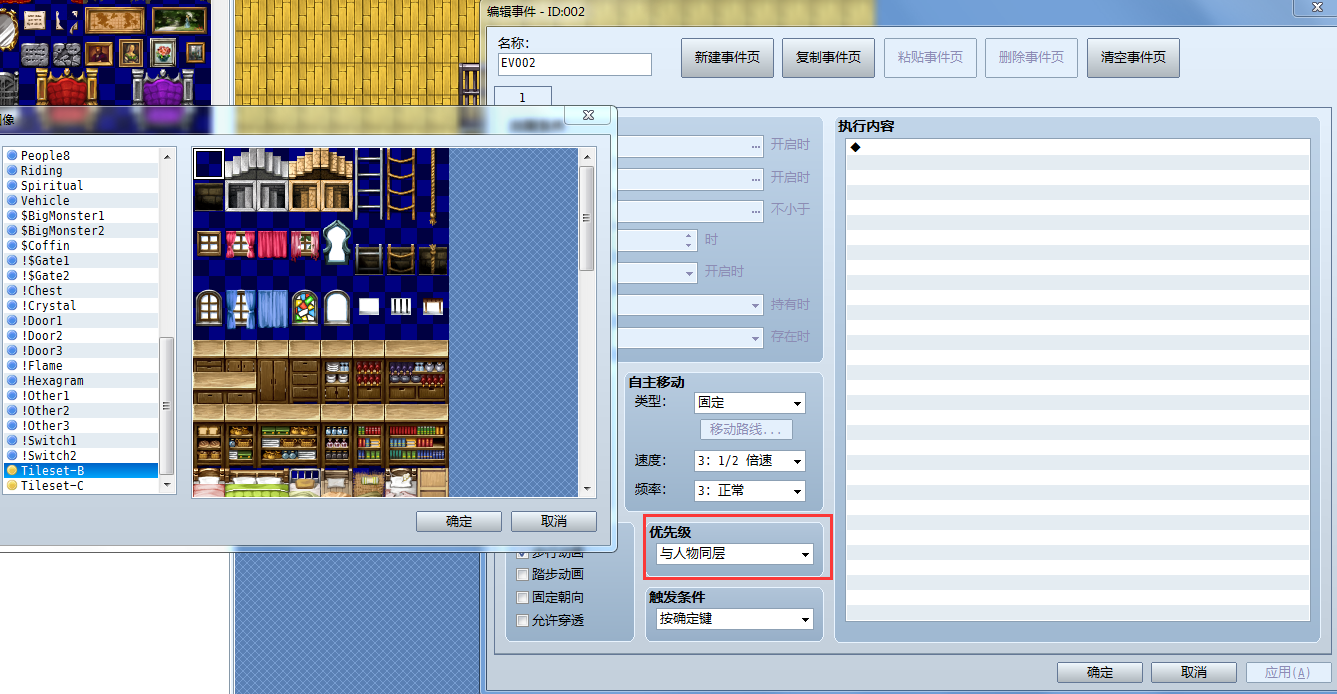Select the plain blue curtain tile
Image resolution: width=1337 pixels, height=694 pixels.
273,307
